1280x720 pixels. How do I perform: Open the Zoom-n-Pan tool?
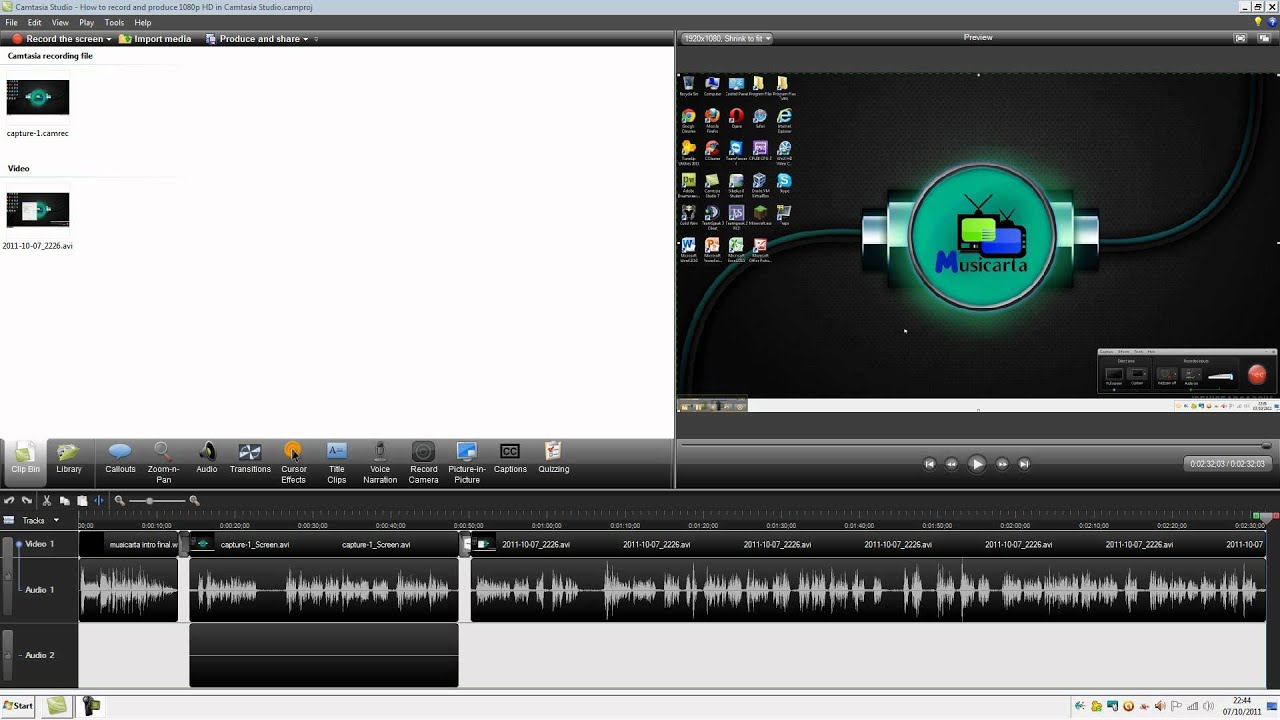(163, 462)
